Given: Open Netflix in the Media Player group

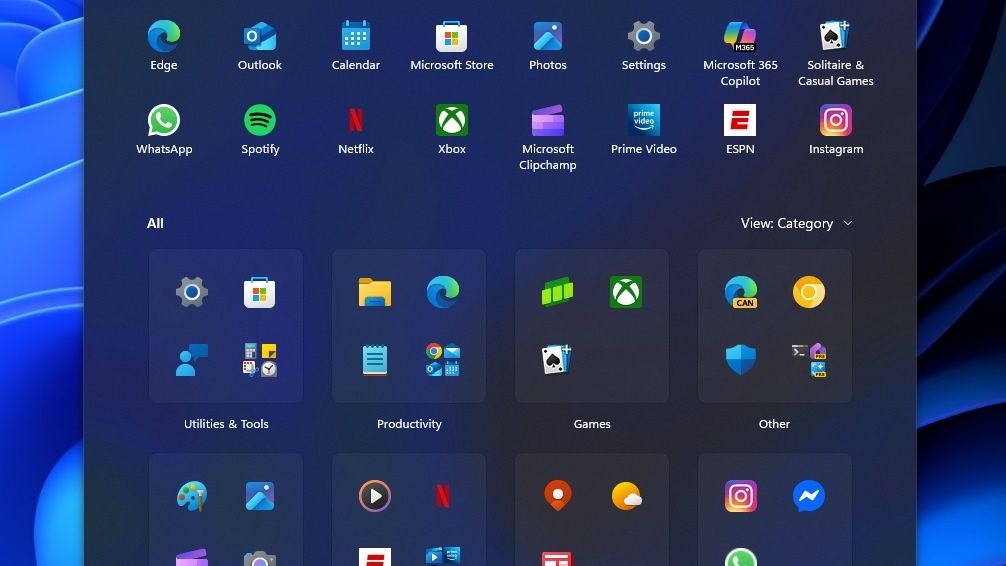Looking at the screenshot, I should [443, 496].
